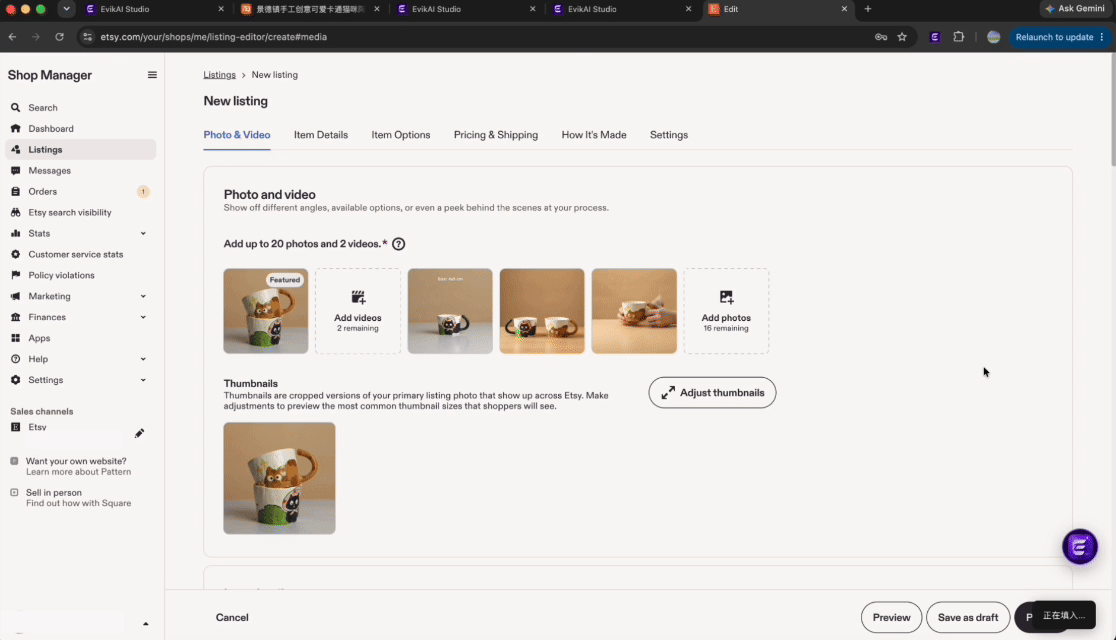Click the large thumbnail preview image
The image size is (1116, 640).
(x=279, y=478)
